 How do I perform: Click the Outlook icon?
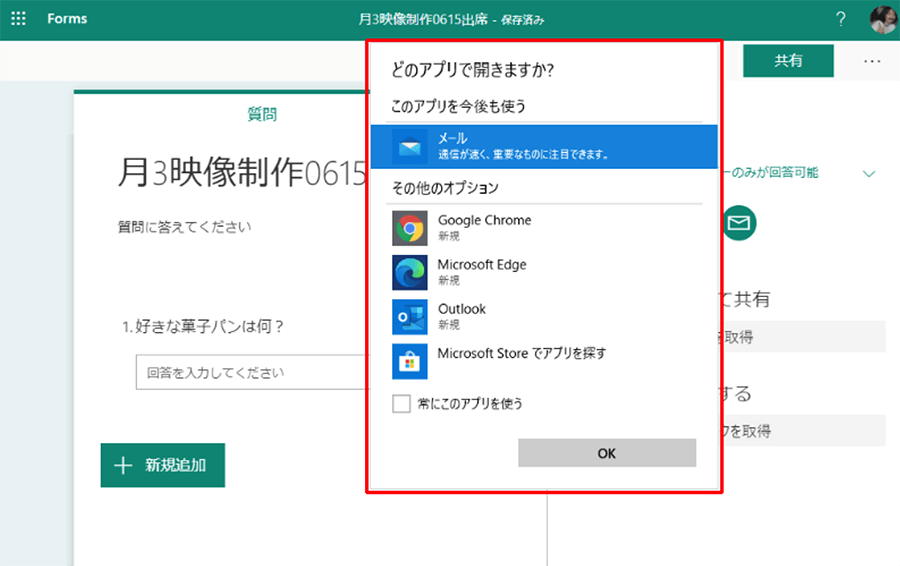tap(410, 316)
